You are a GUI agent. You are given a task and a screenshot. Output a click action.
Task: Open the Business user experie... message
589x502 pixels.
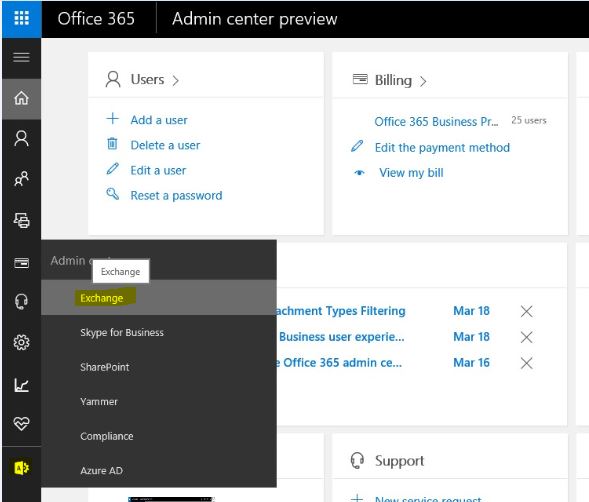pyautogui.click(x=341, y=337)
